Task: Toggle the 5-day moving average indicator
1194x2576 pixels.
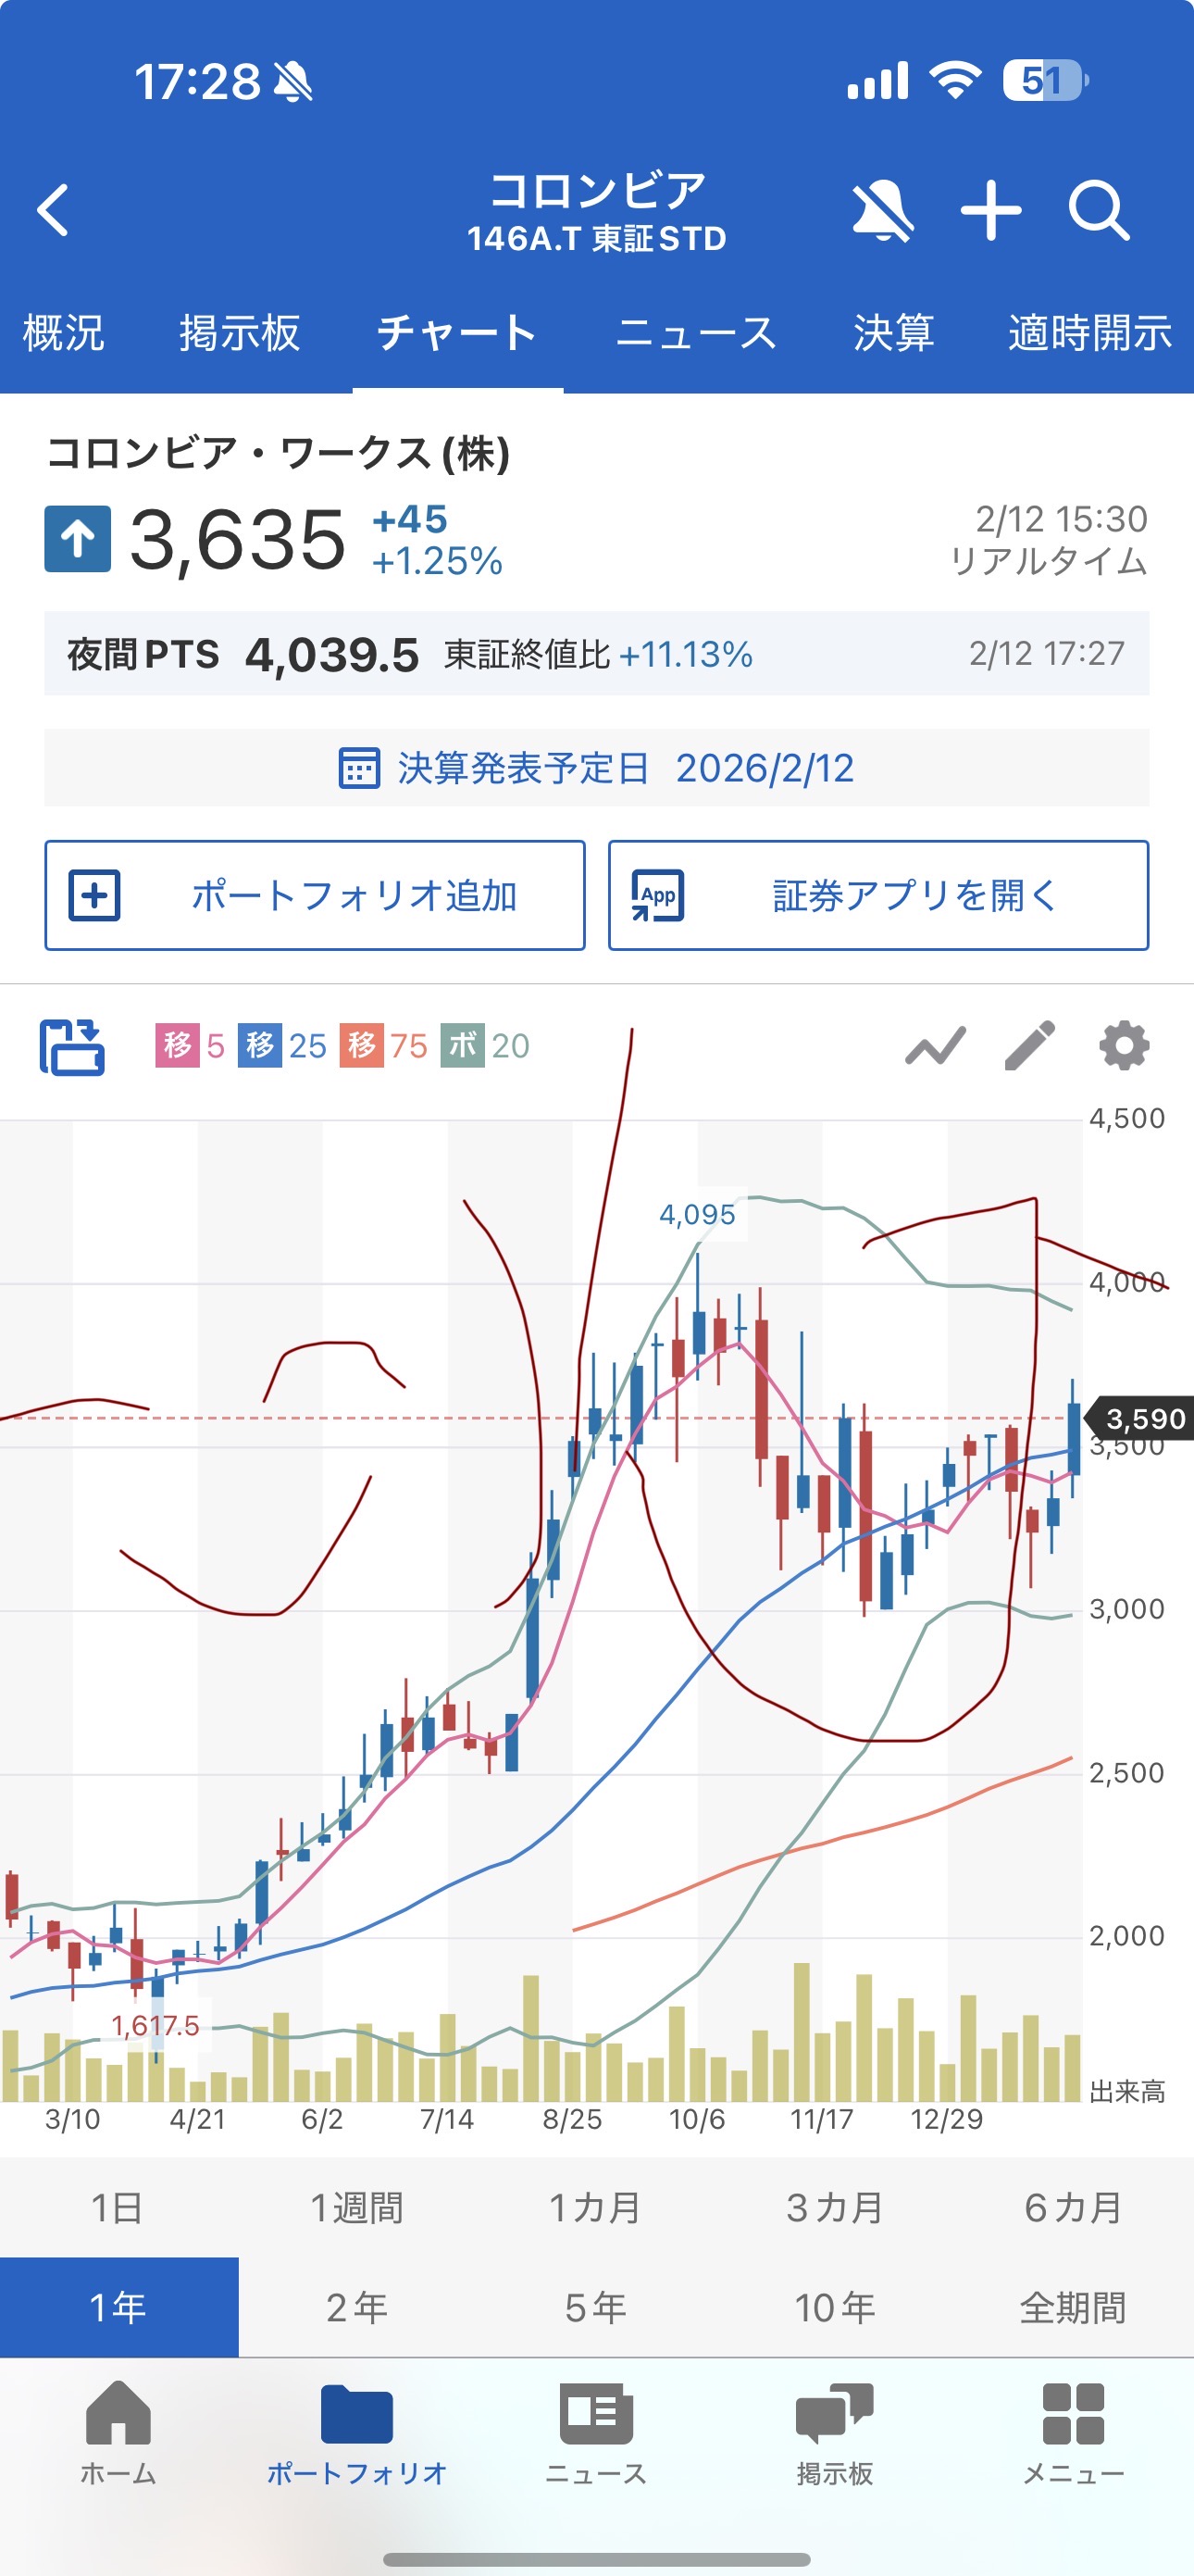Action: pos(190,1045)
